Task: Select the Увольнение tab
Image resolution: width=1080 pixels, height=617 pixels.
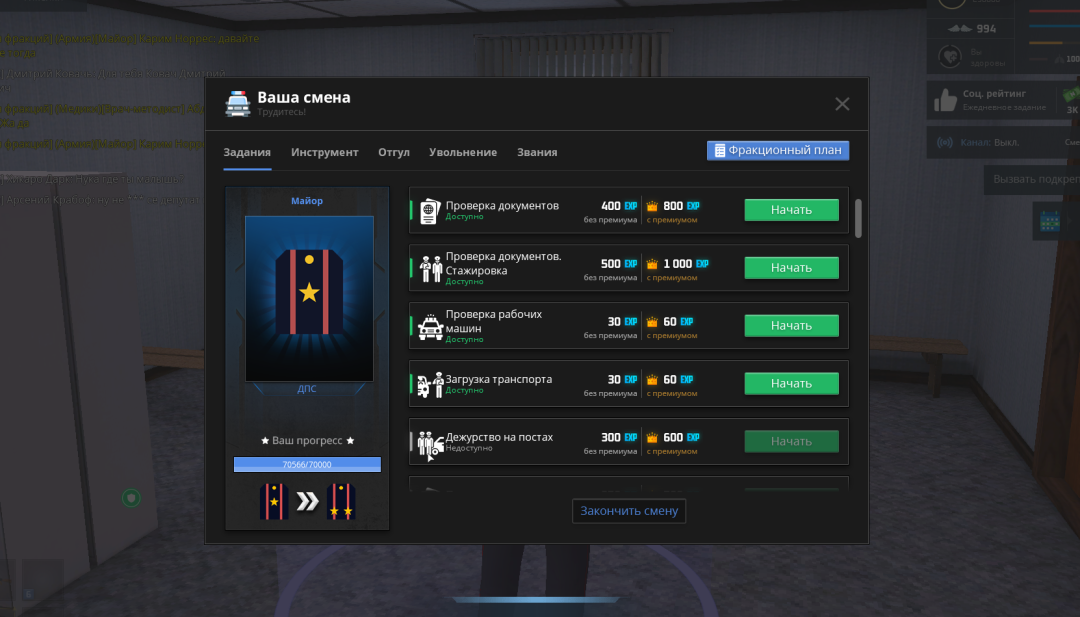Action: [463, 152]
